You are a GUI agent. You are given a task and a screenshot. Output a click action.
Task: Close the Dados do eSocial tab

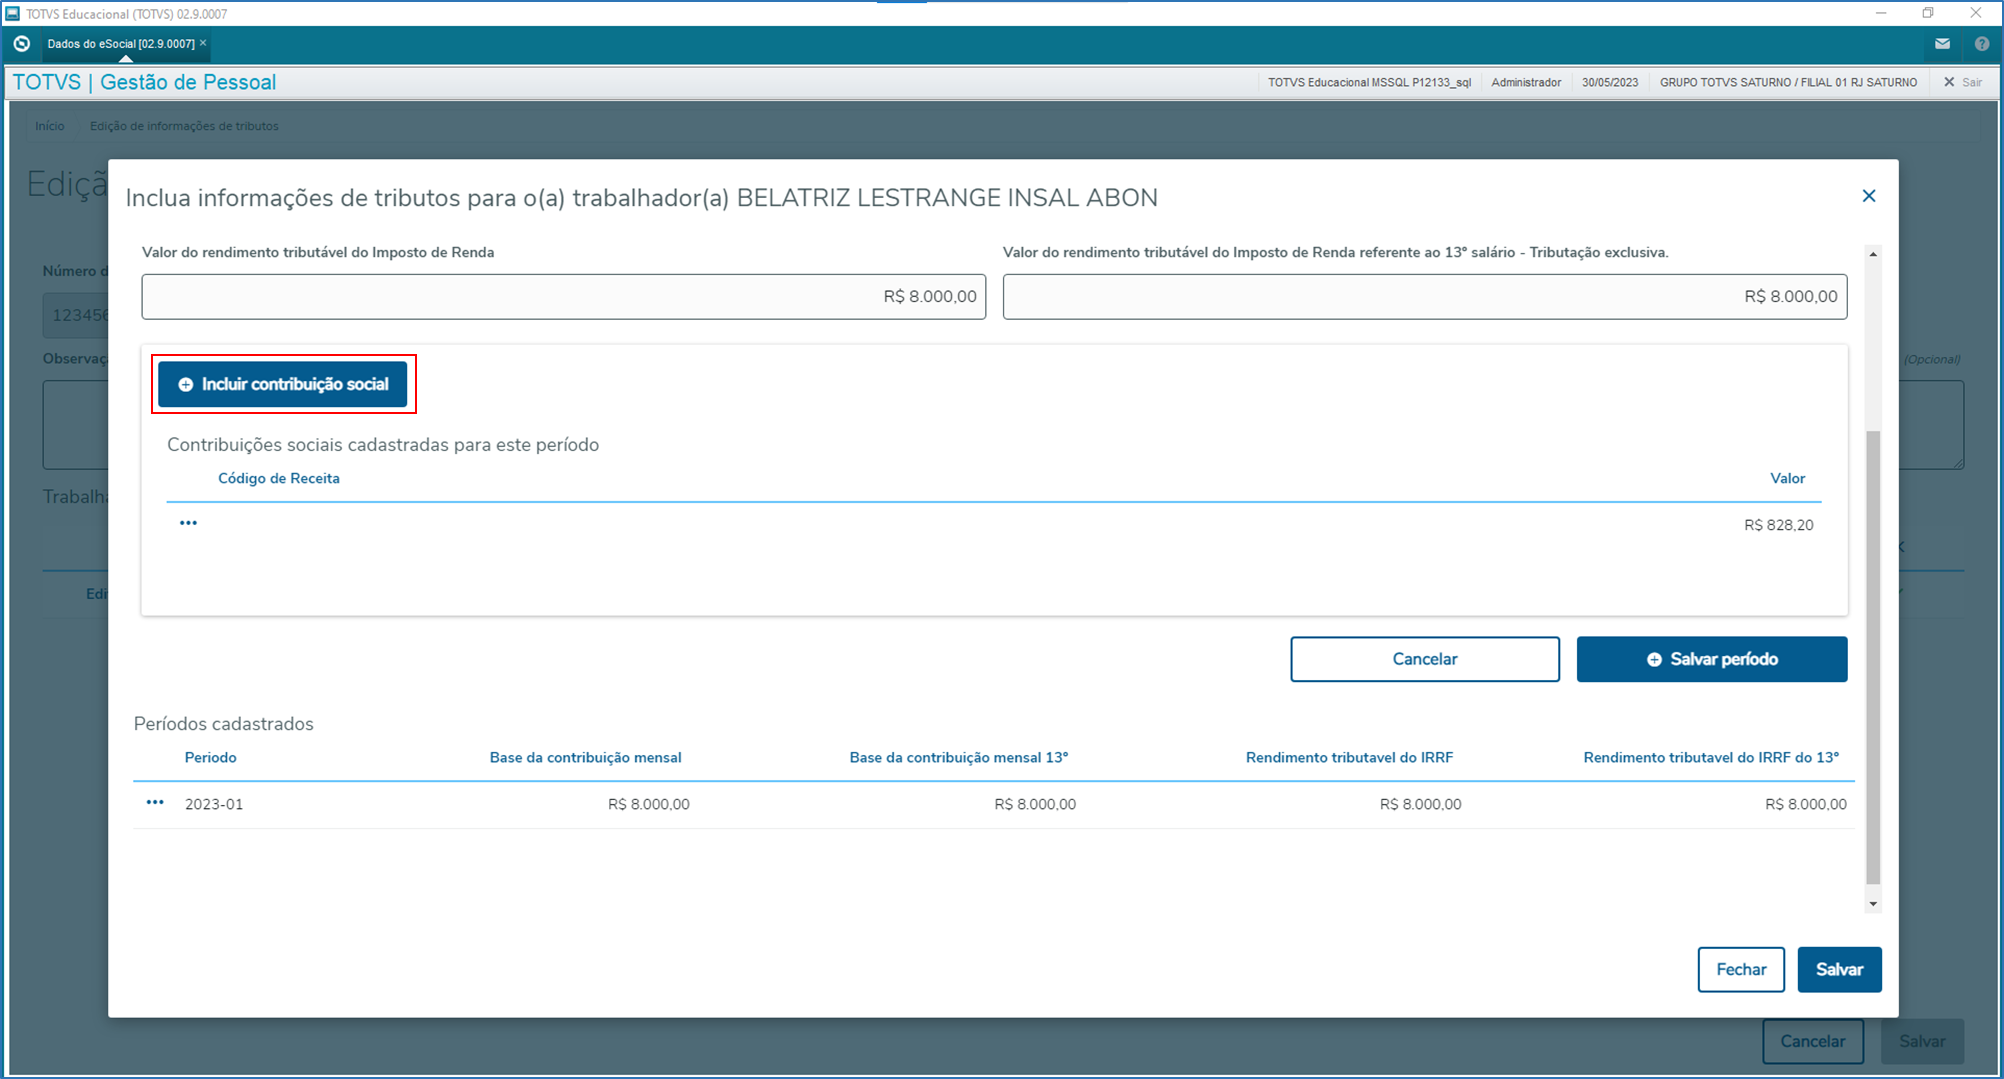point(203,43)
